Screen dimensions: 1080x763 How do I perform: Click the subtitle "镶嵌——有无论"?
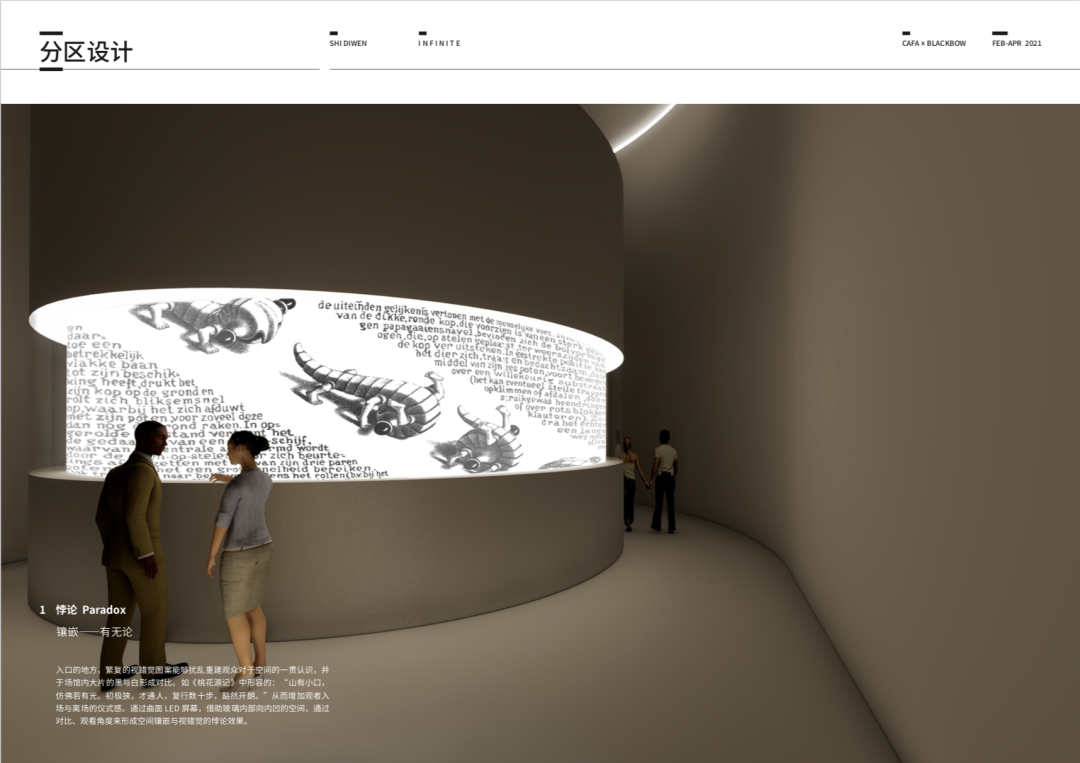point(94,631)
